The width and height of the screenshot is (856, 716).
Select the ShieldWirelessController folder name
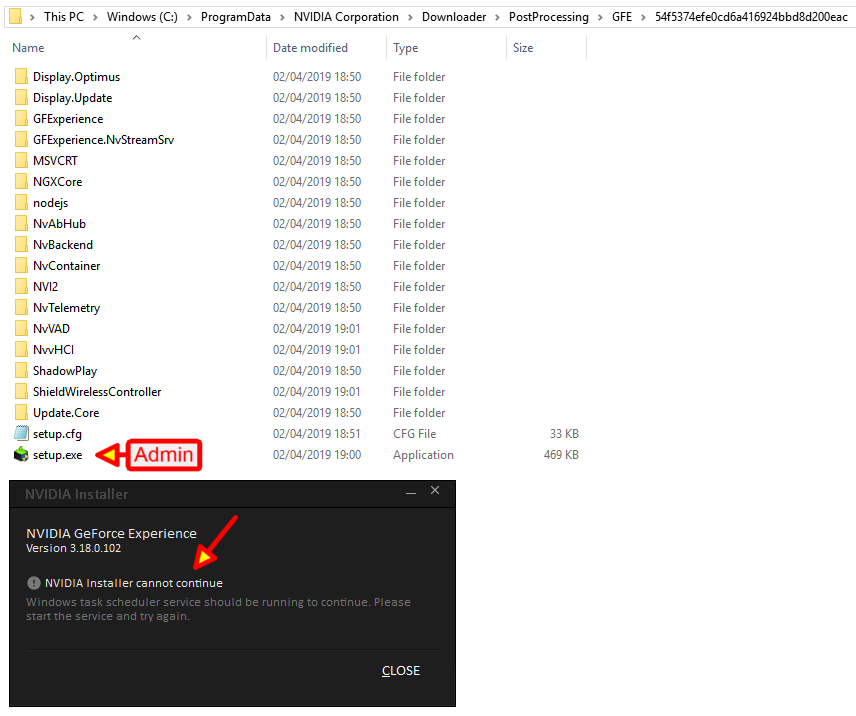point(97,392)
